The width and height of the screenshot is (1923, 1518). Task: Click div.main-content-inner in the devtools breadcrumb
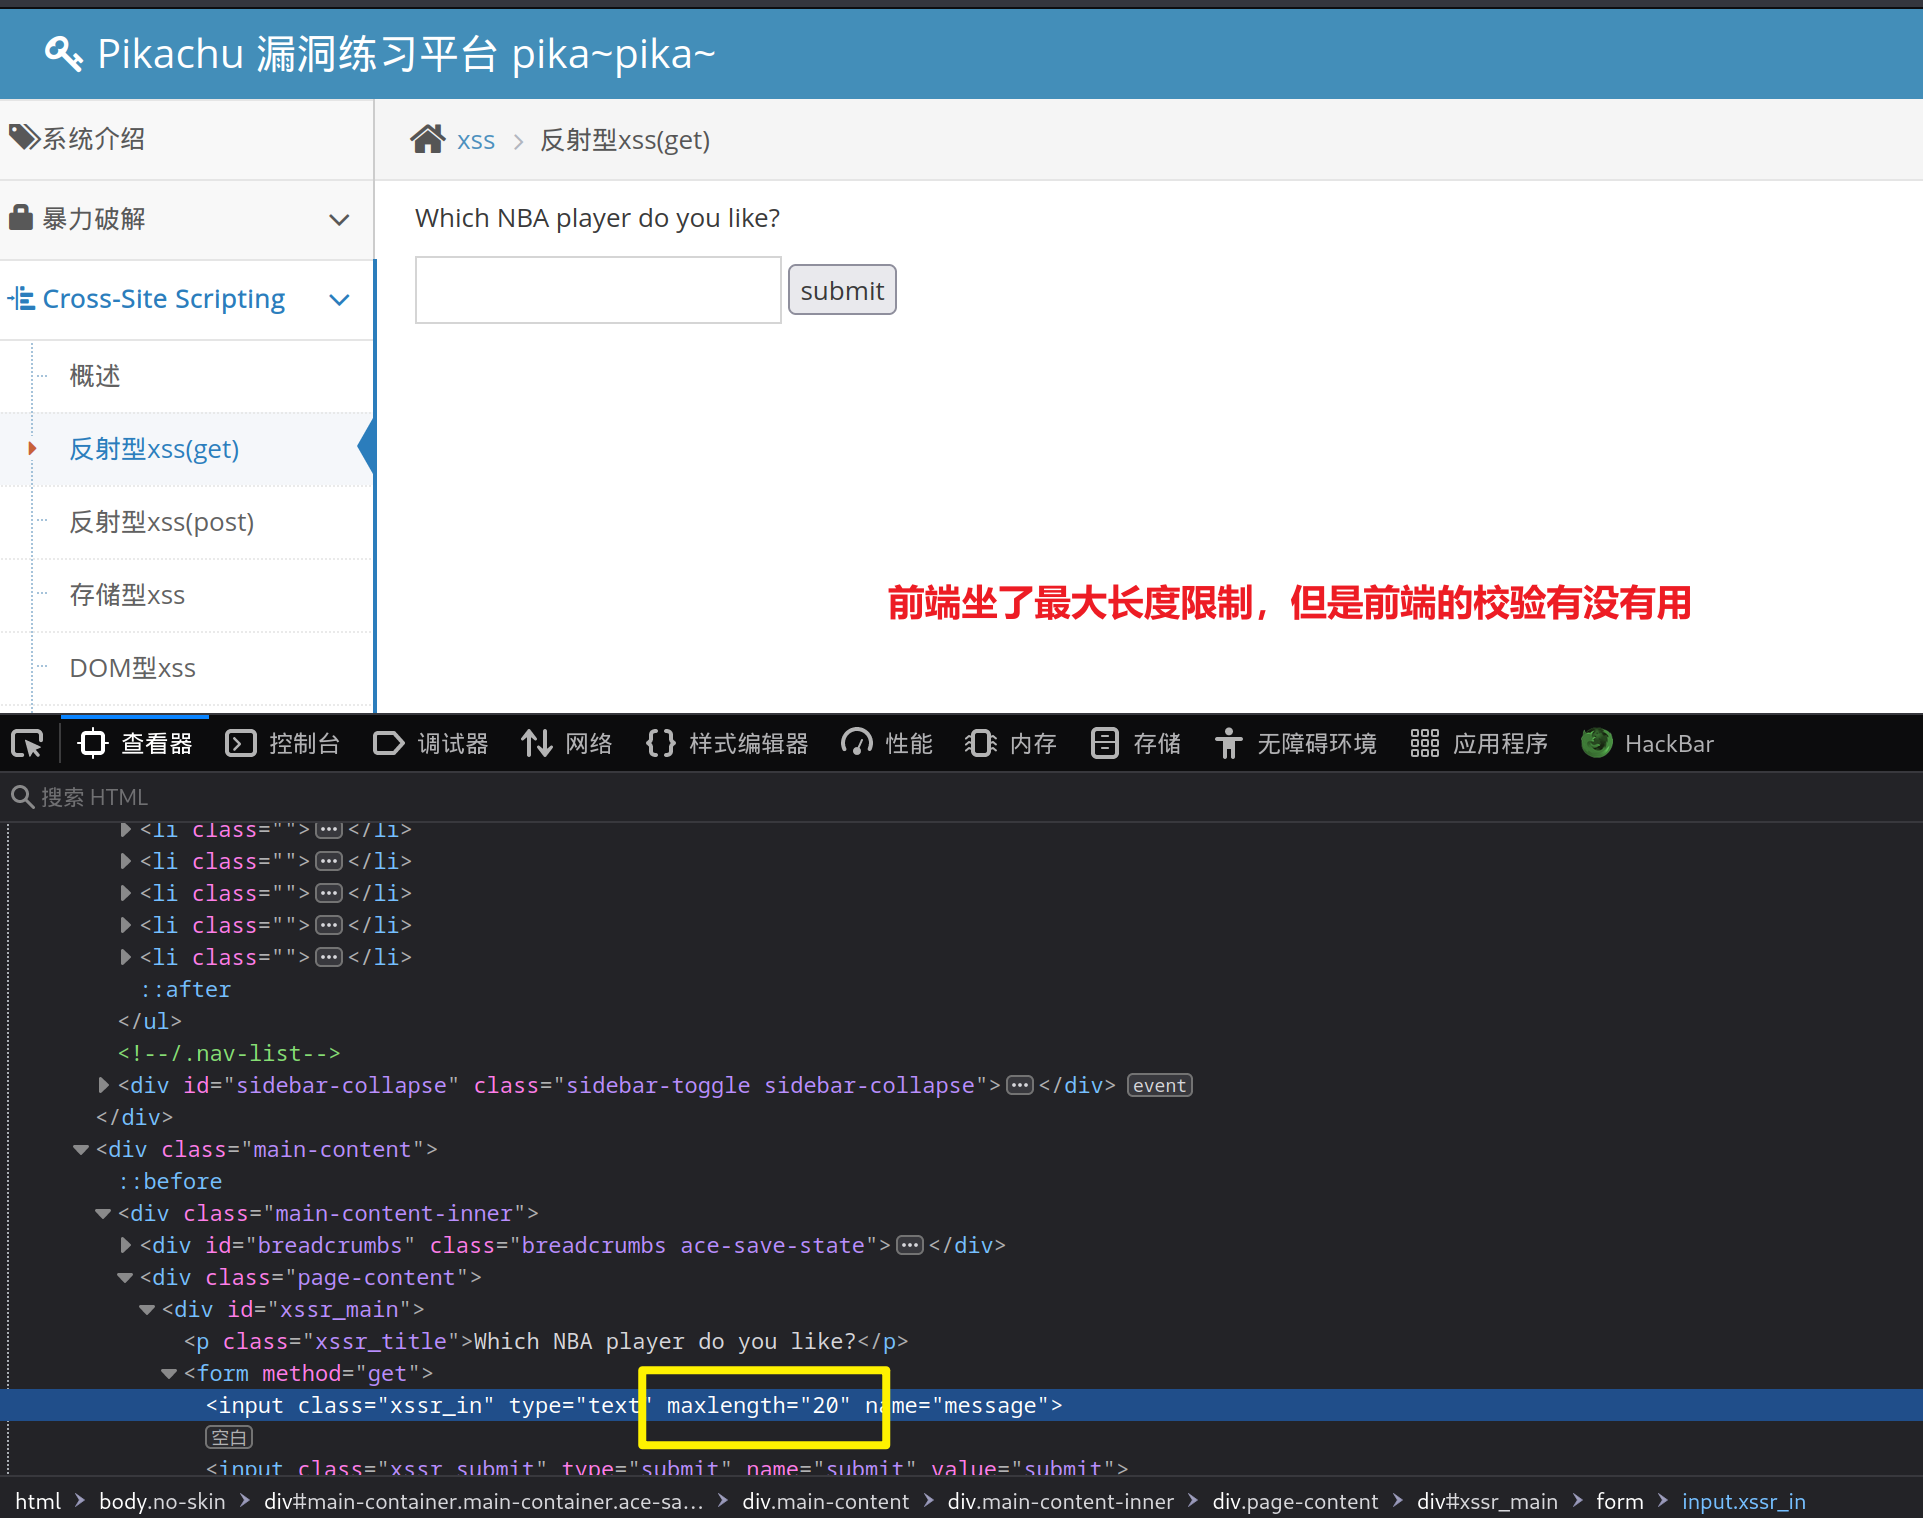click(x=1060, y=1501)
